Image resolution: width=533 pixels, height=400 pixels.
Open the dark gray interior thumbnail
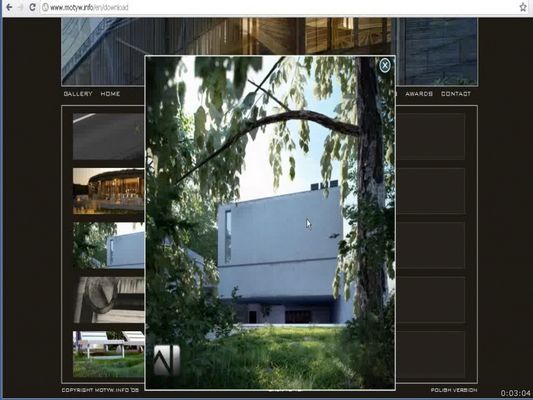click(109, 136)
